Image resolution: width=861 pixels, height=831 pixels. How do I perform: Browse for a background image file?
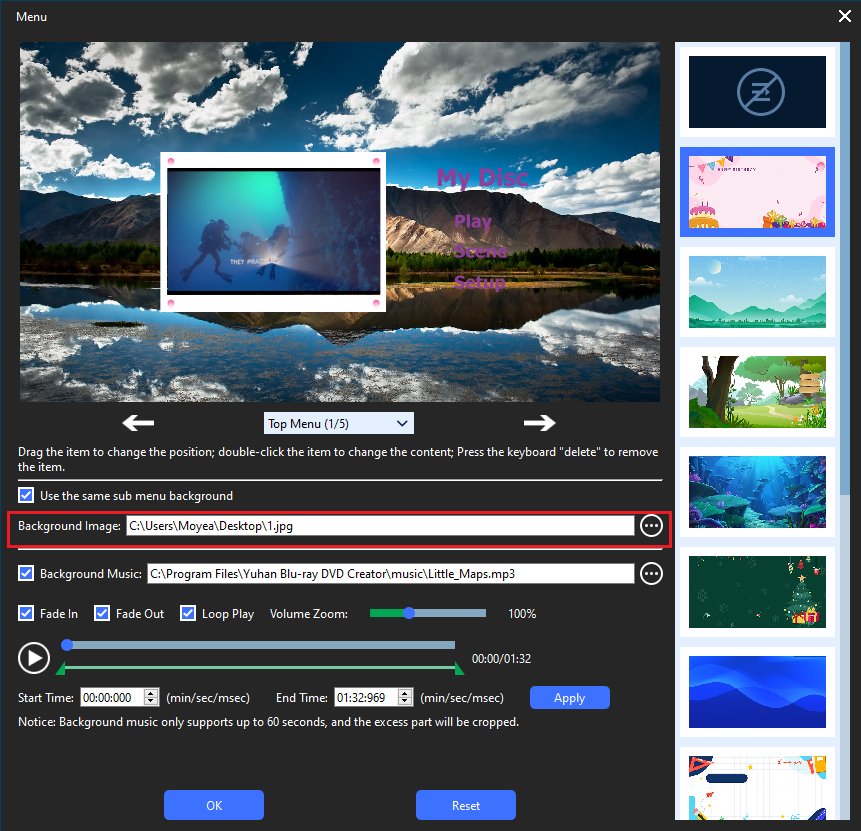click(x=652, y=526)
